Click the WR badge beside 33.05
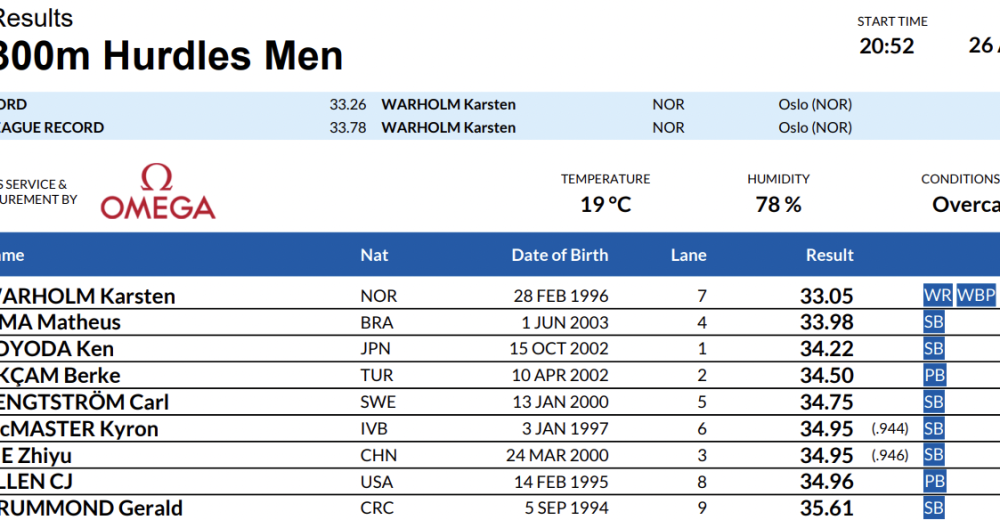The image size is (1000, 520). pyautogui.click(x=938, y=295)
